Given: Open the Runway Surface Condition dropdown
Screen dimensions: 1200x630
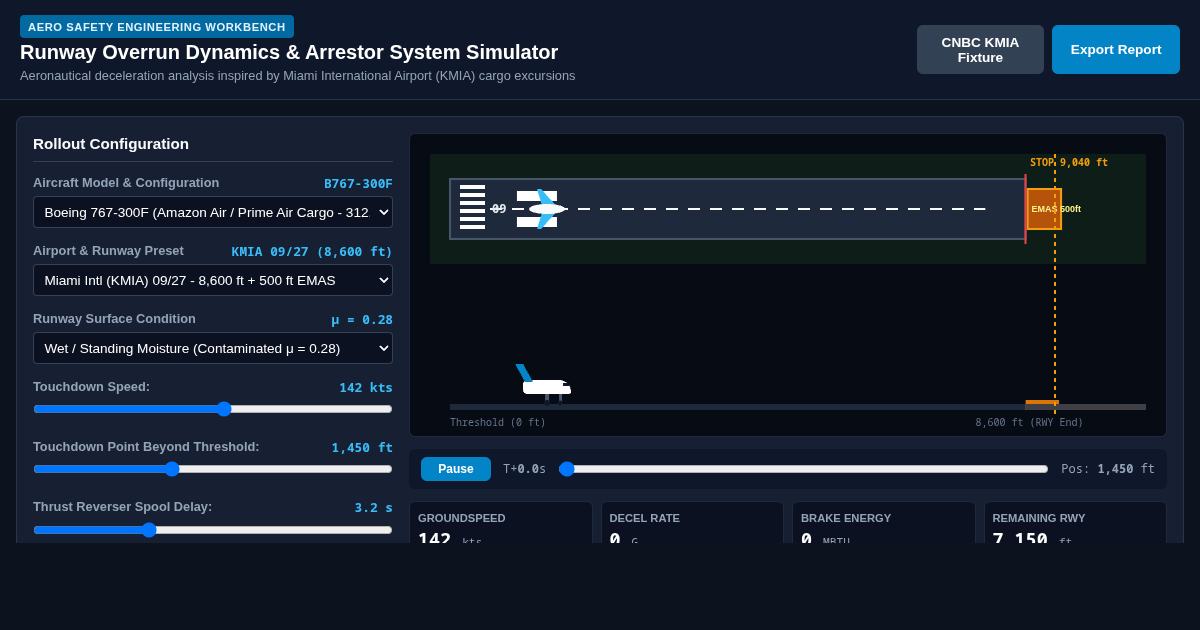Looking at the screenshot, I should [213, 348].
